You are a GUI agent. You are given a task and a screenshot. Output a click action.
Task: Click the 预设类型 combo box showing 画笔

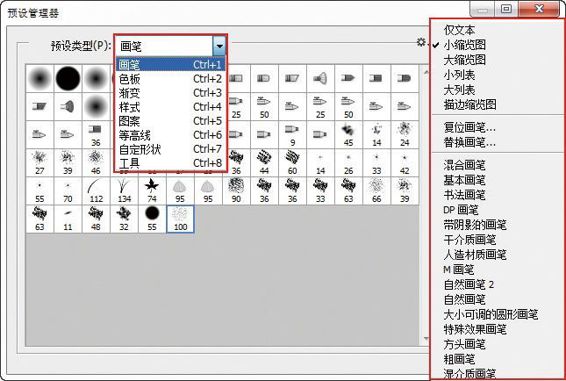coord(170,46)
